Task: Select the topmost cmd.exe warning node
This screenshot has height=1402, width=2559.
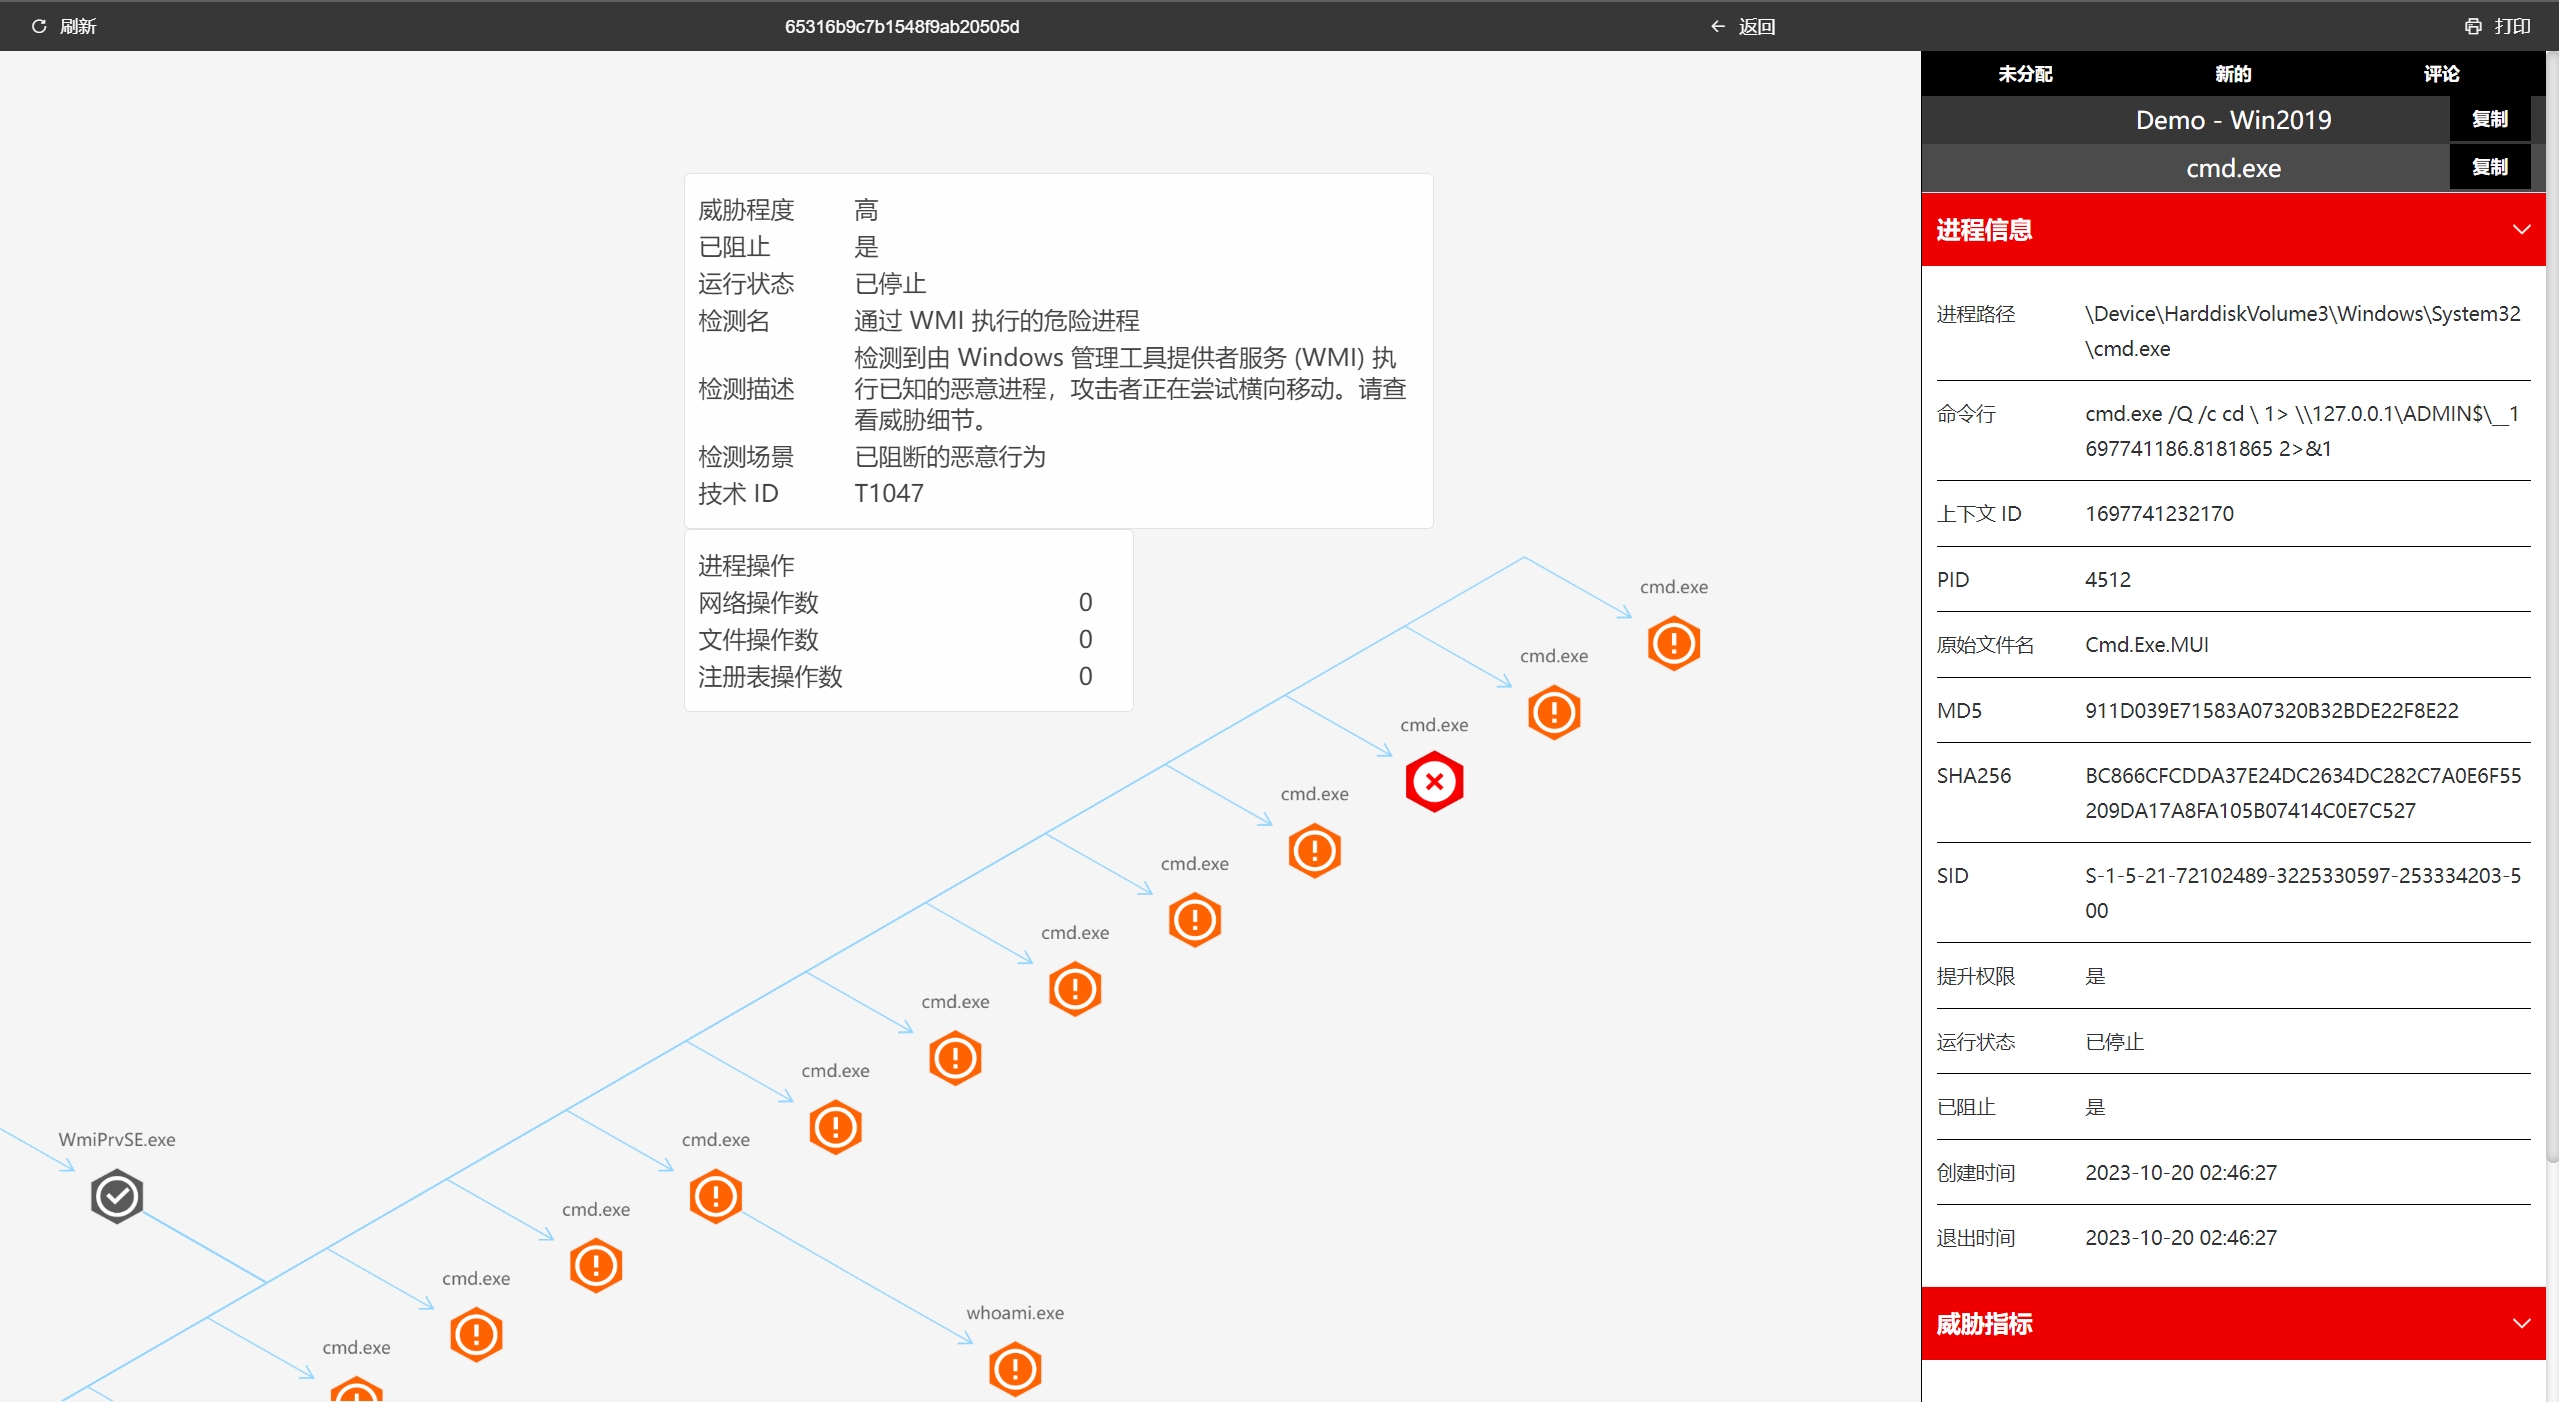Action: click(x=1673, y=643)
